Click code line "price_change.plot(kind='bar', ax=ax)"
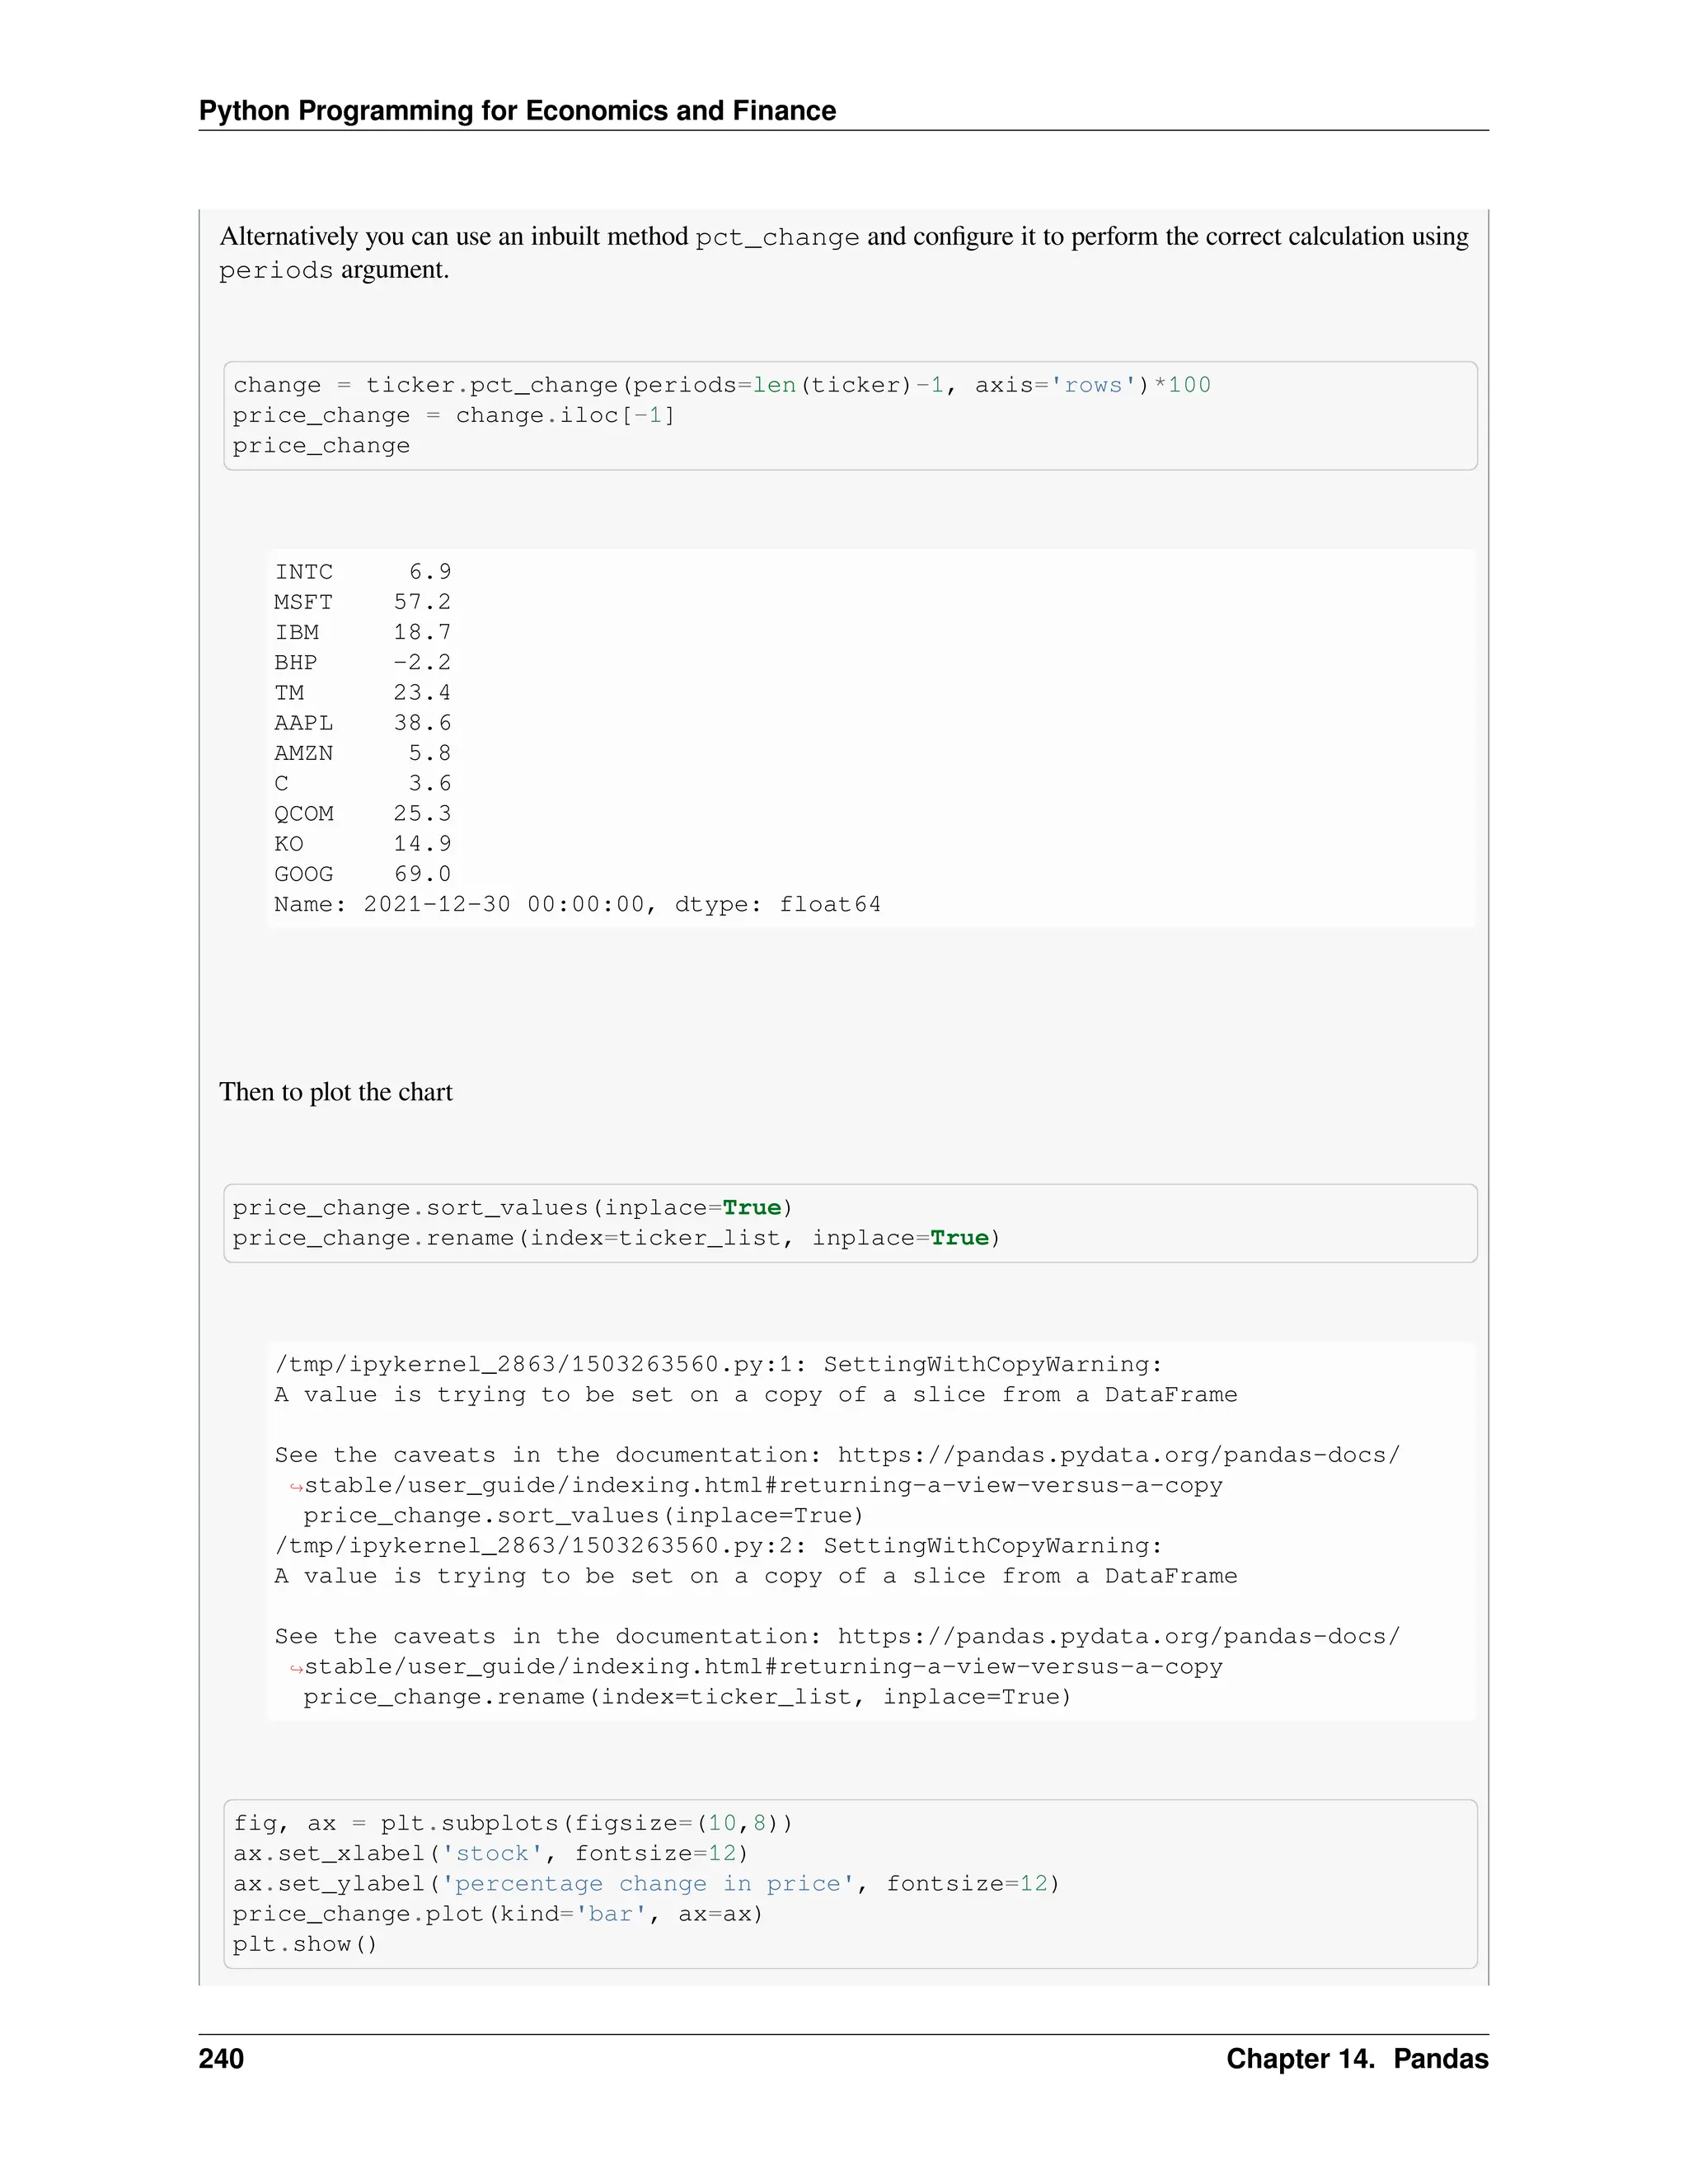The height and width of the screenshot is (2184, 1688). (498, 1914)
